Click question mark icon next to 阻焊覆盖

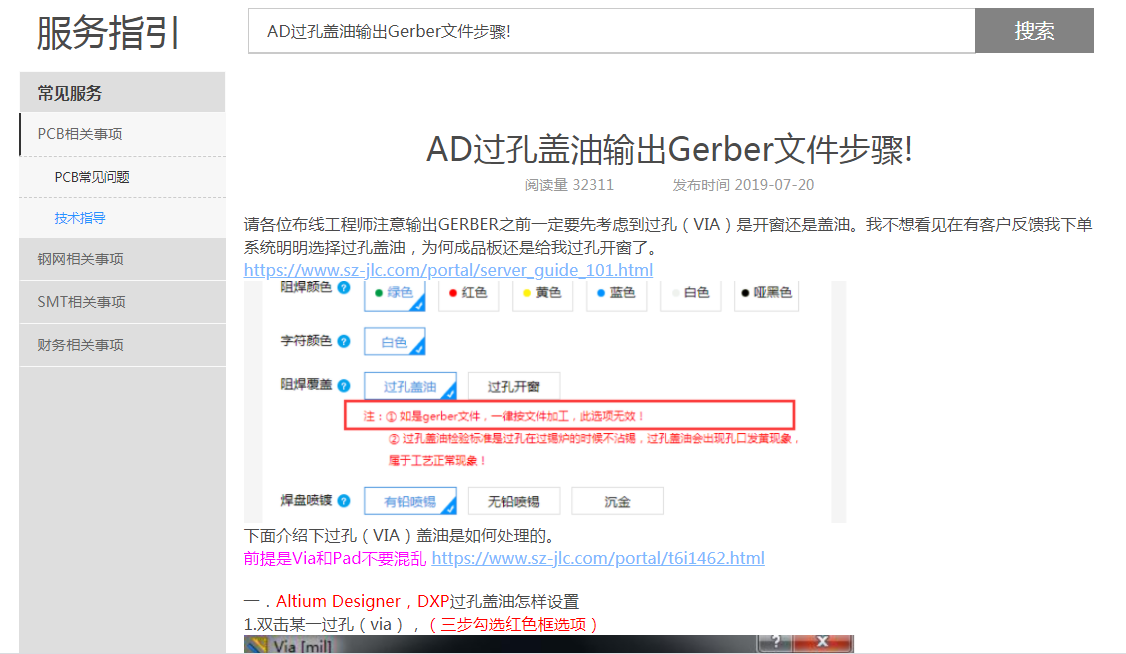(344, 385)
